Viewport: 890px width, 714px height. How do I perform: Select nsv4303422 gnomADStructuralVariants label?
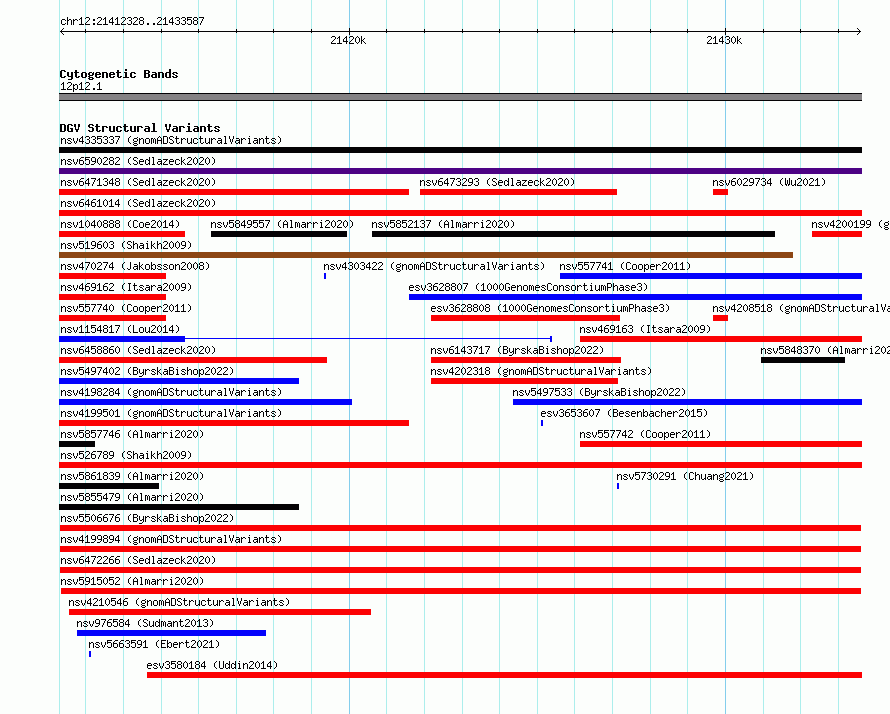click(434, 266)
